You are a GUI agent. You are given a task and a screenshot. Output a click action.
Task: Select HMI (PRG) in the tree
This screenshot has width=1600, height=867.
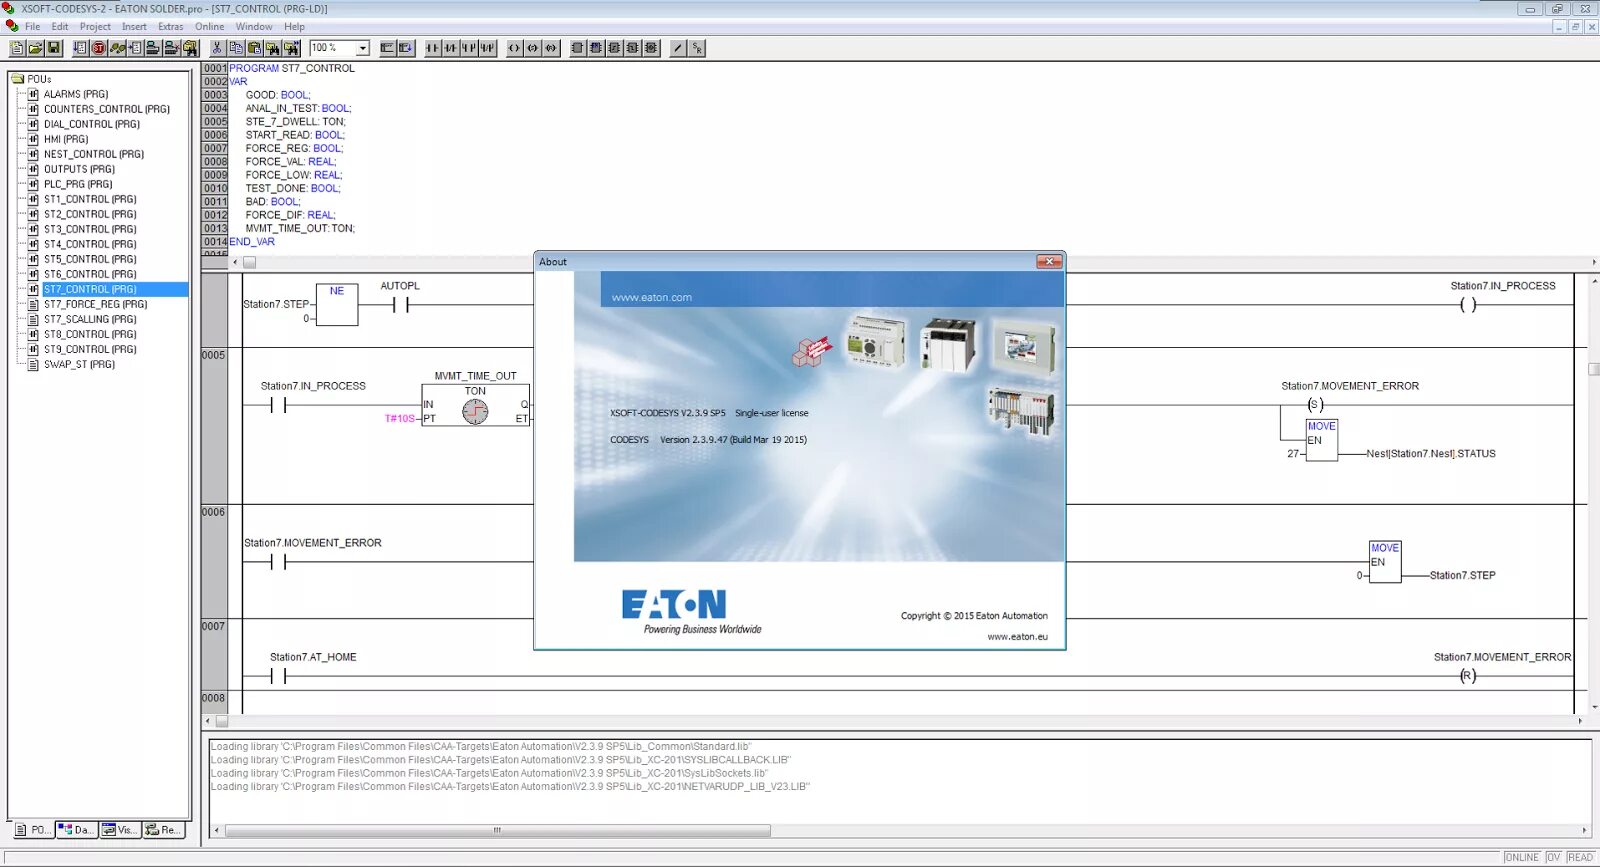tap(66, 139)
